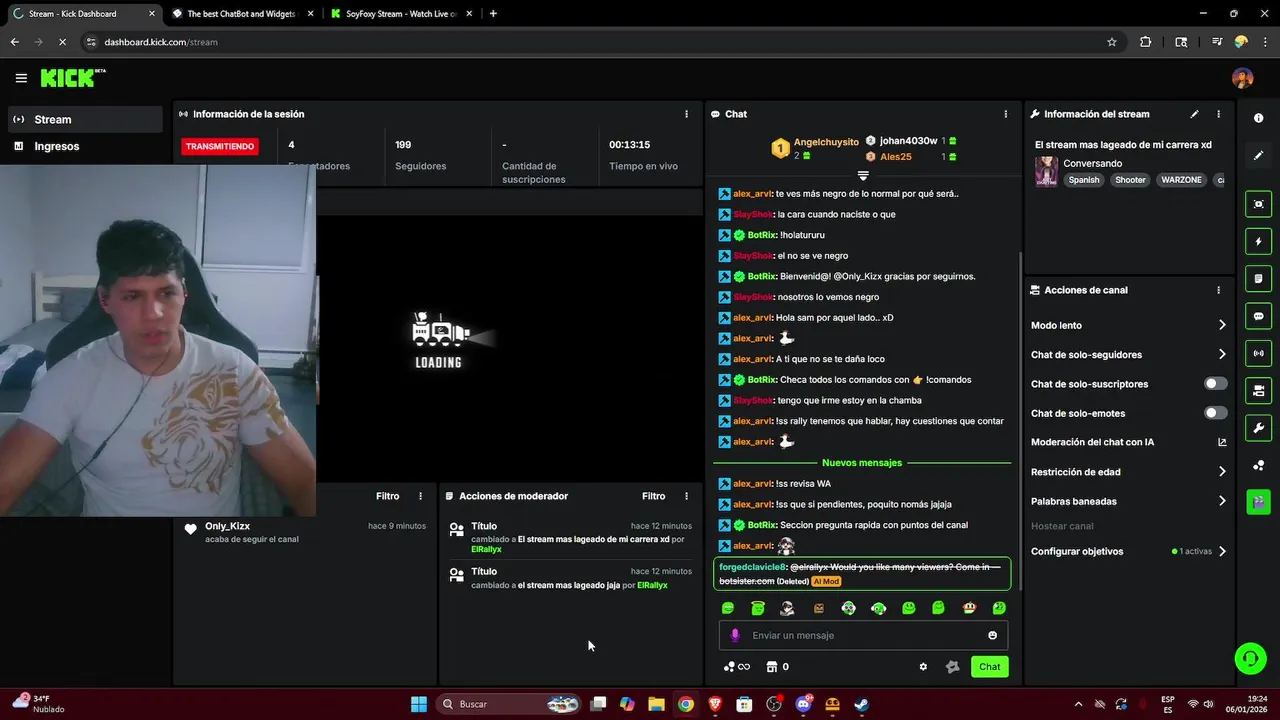This screenshot has height=720, width=1280.
Task: Open the info icon in right sidebar
Action: point(1258,118)
